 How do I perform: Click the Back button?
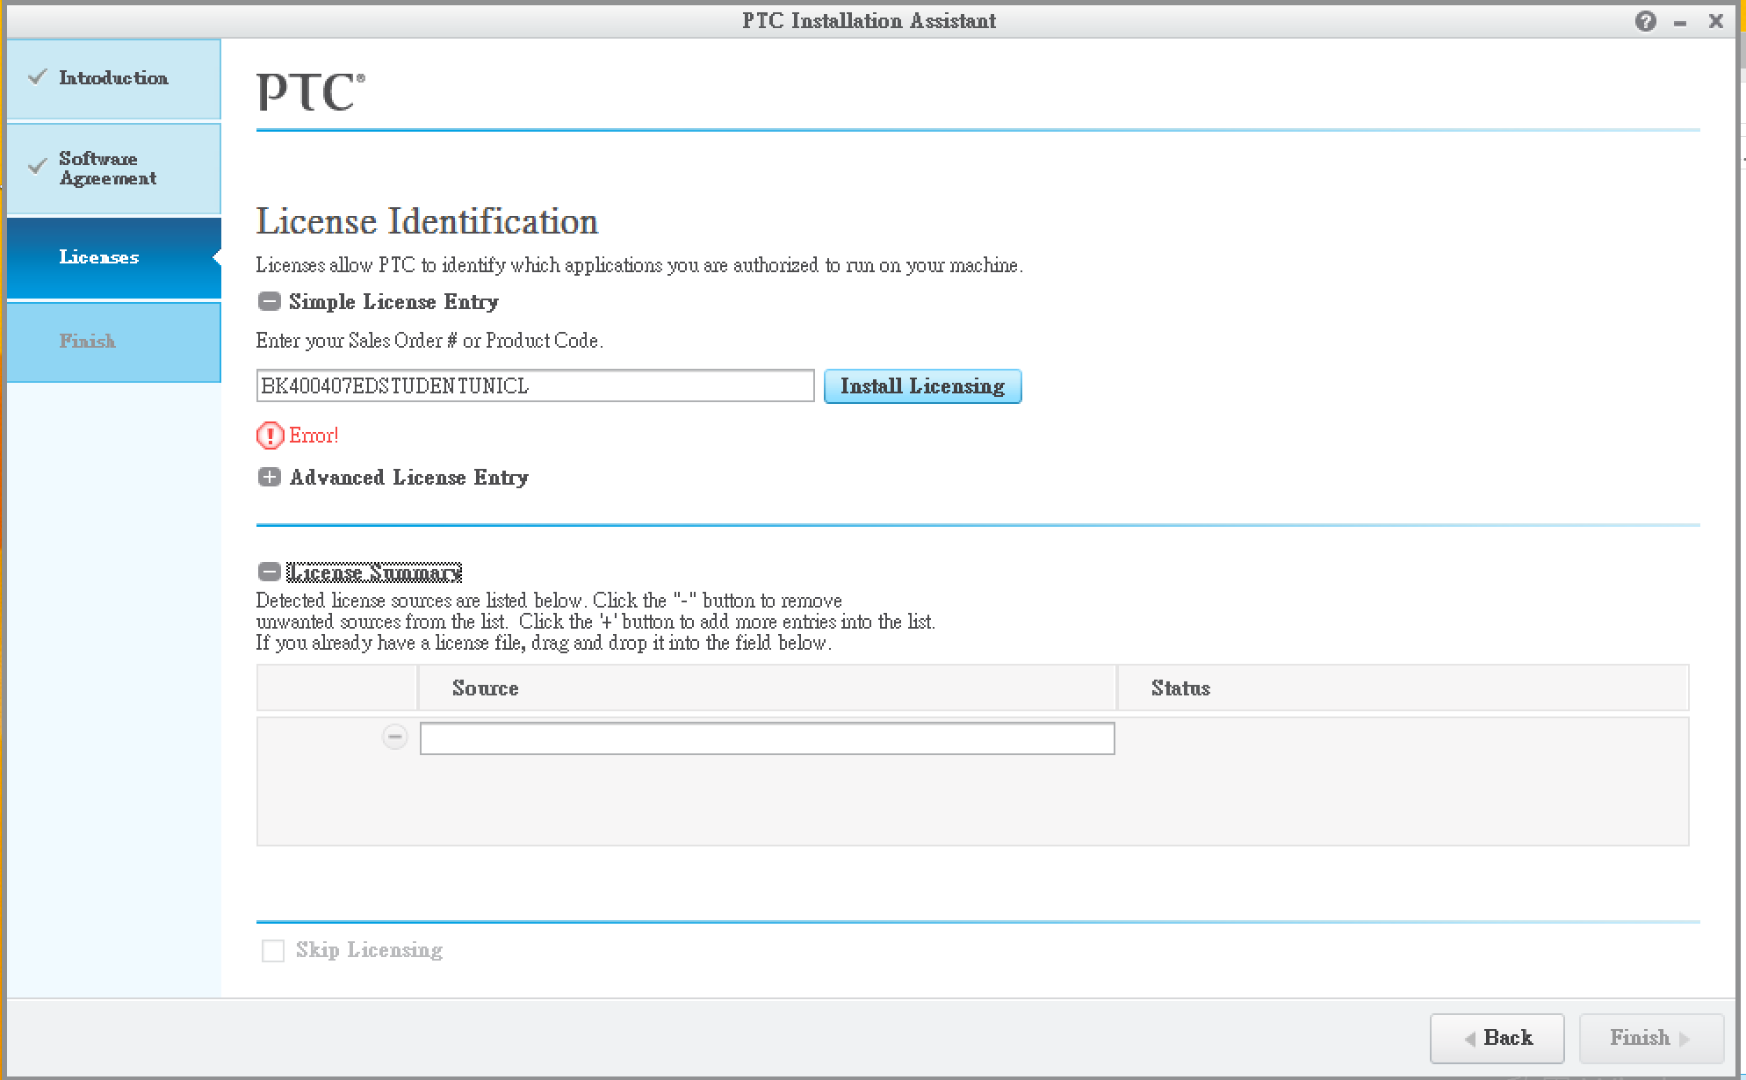[x=1497, y=1038]
